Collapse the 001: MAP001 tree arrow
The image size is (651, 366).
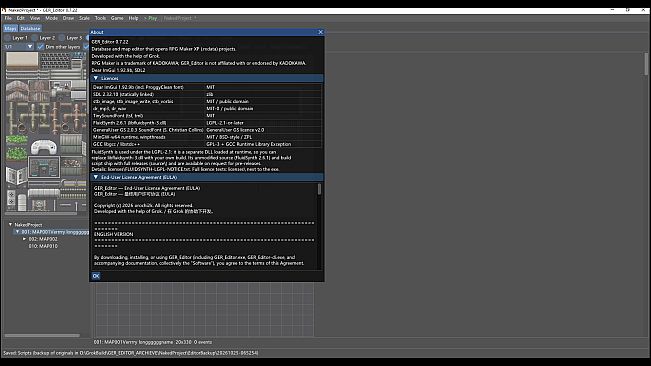[x=17, y=232]
